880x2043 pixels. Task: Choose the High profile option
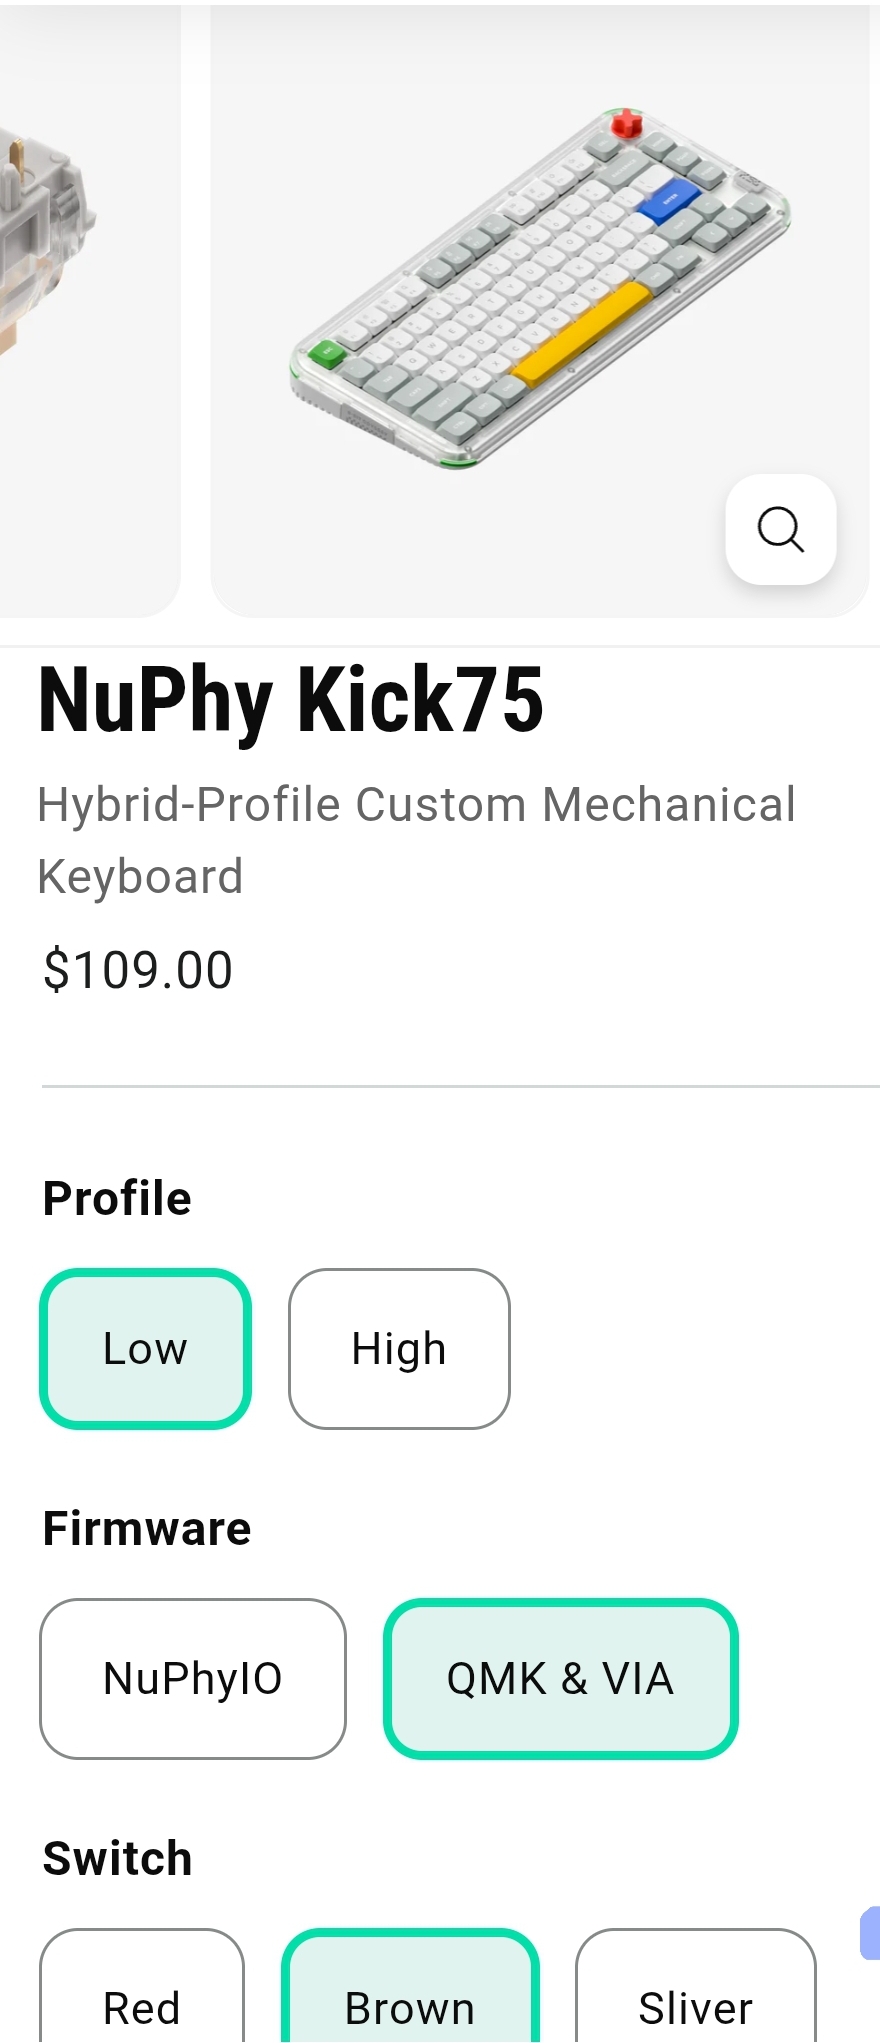pyautogui.click(x=399, y=1349)
